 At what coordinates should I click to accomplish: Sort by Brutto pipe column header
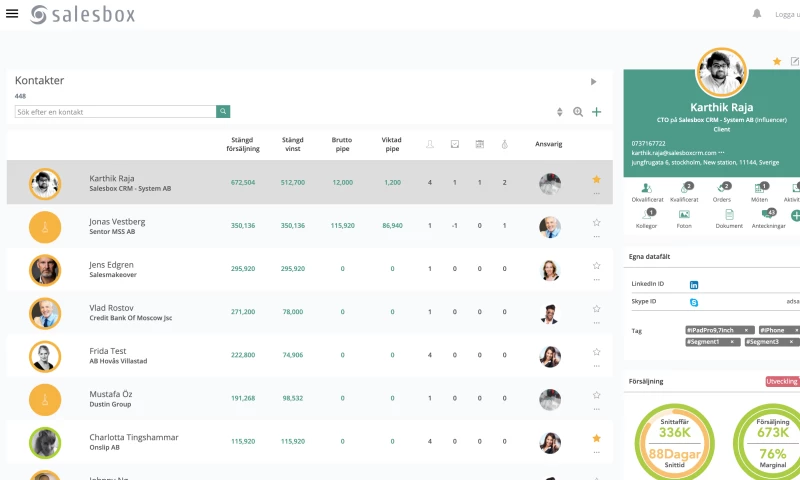coord(342,144)
